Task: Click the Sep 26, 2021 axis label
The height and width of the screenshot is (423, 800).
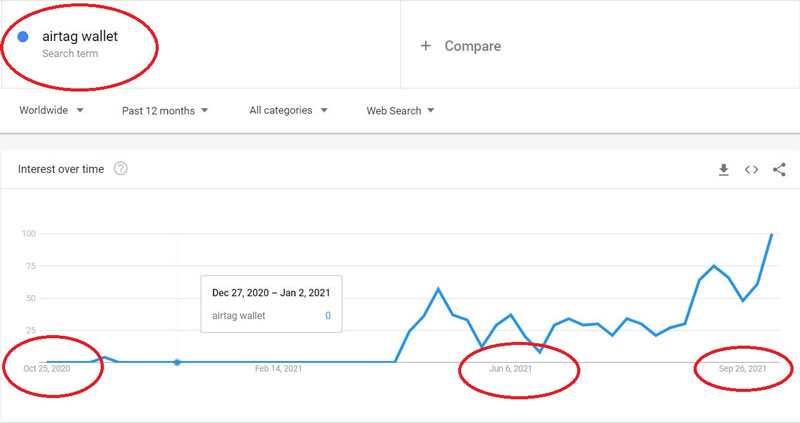Action: pos(743,369)
